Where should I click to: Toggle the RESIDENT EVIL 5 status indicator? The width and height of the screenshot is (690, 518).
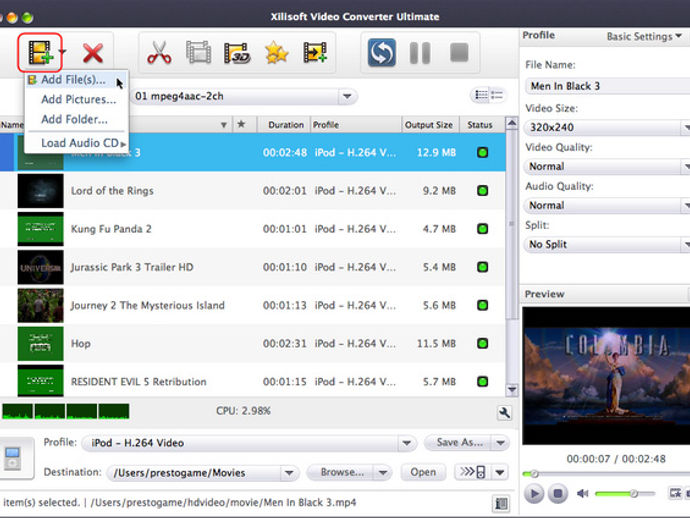point(483,382)
